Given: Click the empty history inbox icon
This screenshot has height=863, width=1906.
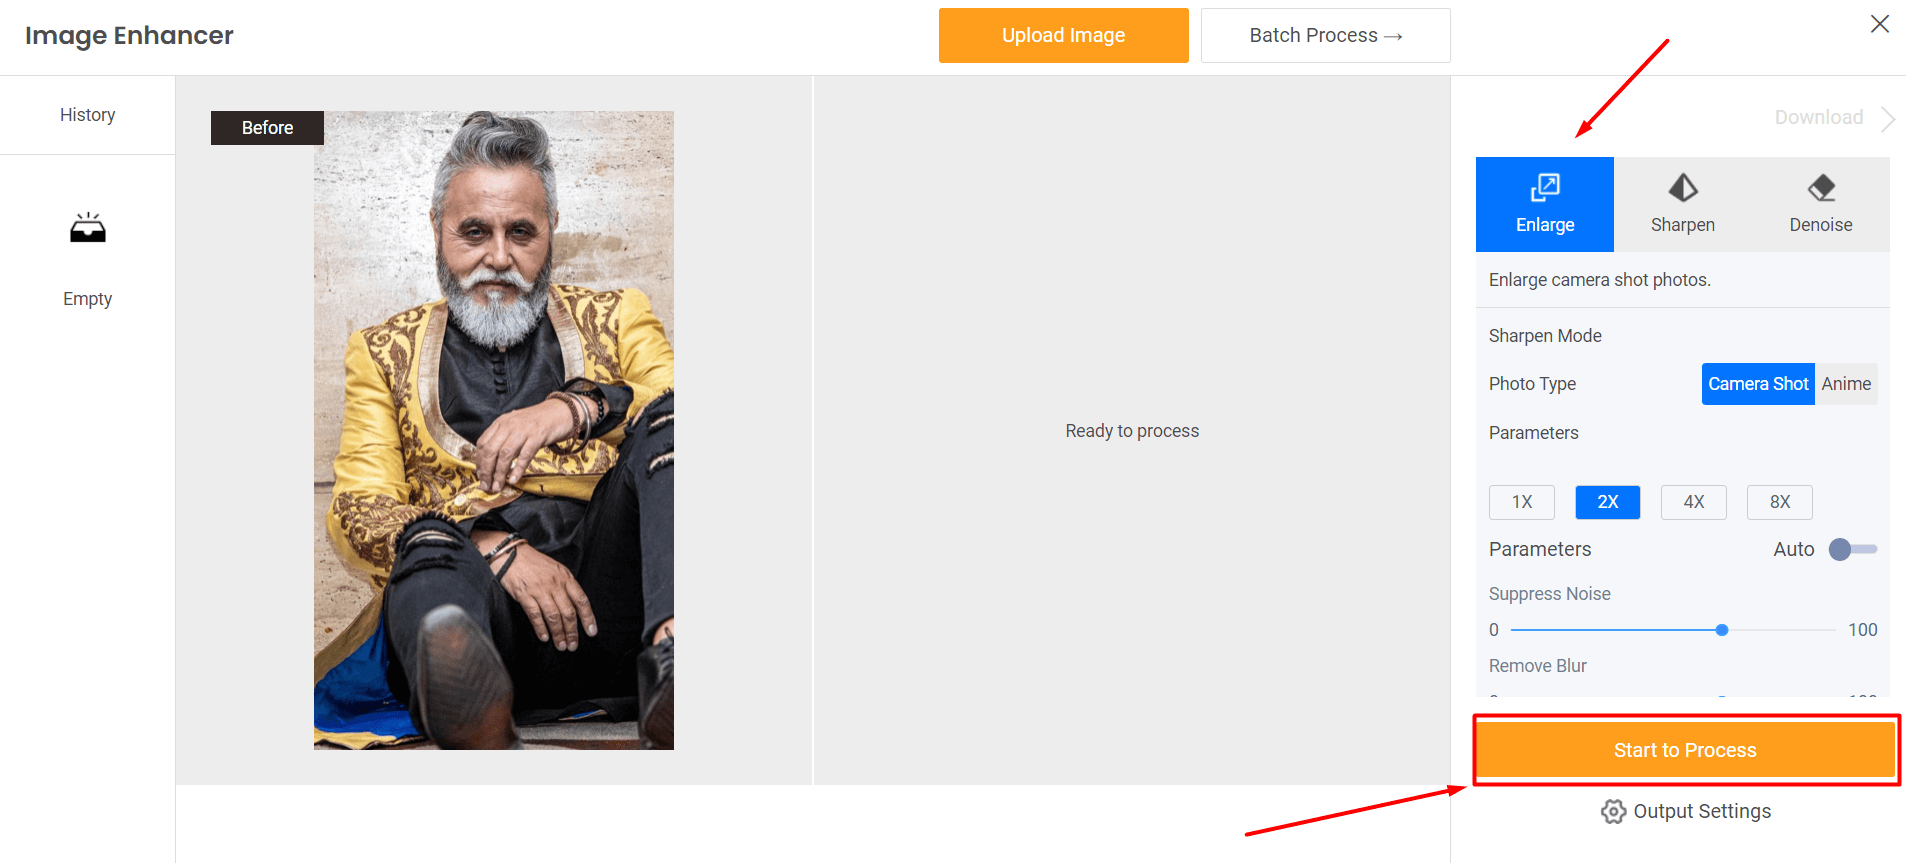Looking at the screenshot, I should tap(88, 228).
